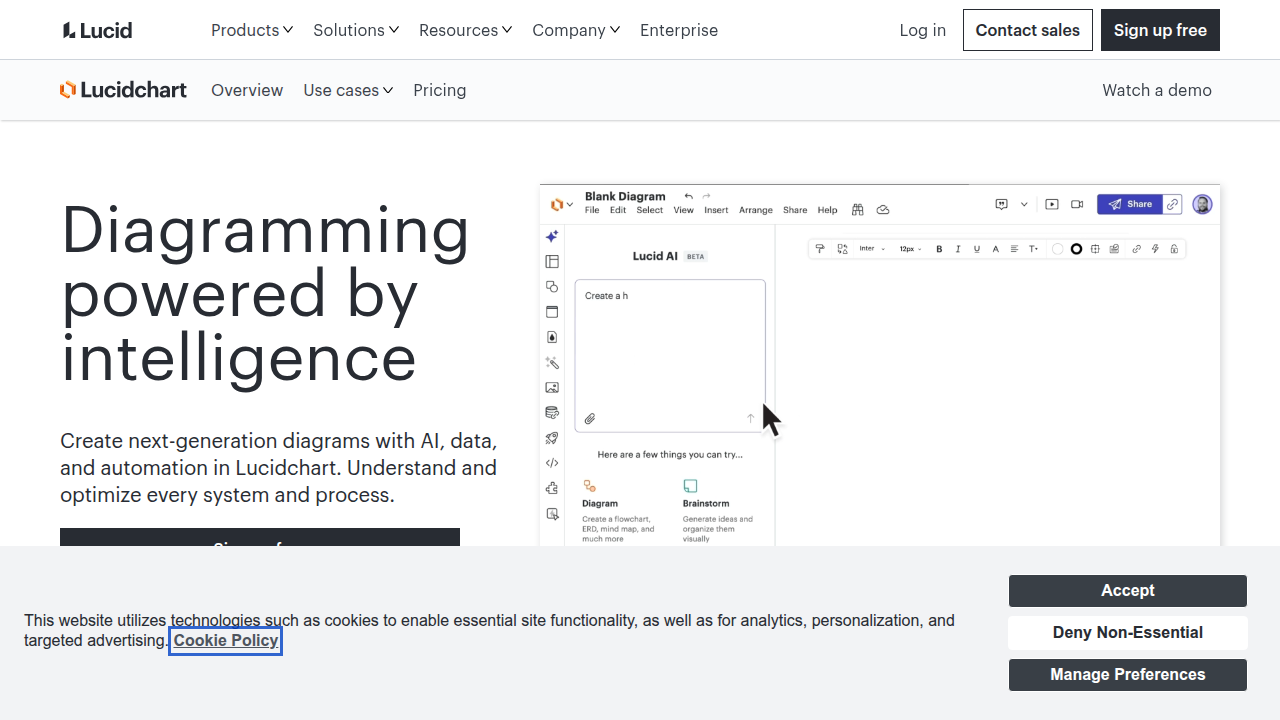Open the code brackets icon in sidebar
This screenshot has height=720, width=1280.
(552, 463)
